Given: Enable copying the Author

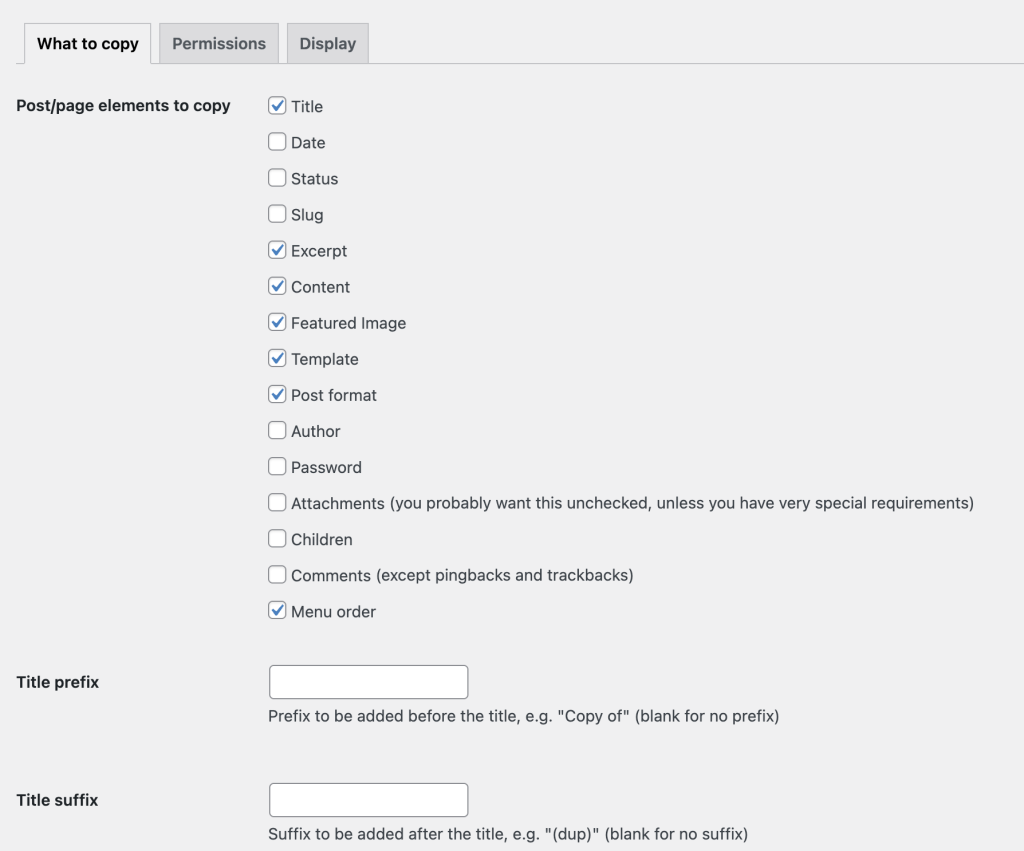Looking at the screenshot, I should click(x=278, y=430).
